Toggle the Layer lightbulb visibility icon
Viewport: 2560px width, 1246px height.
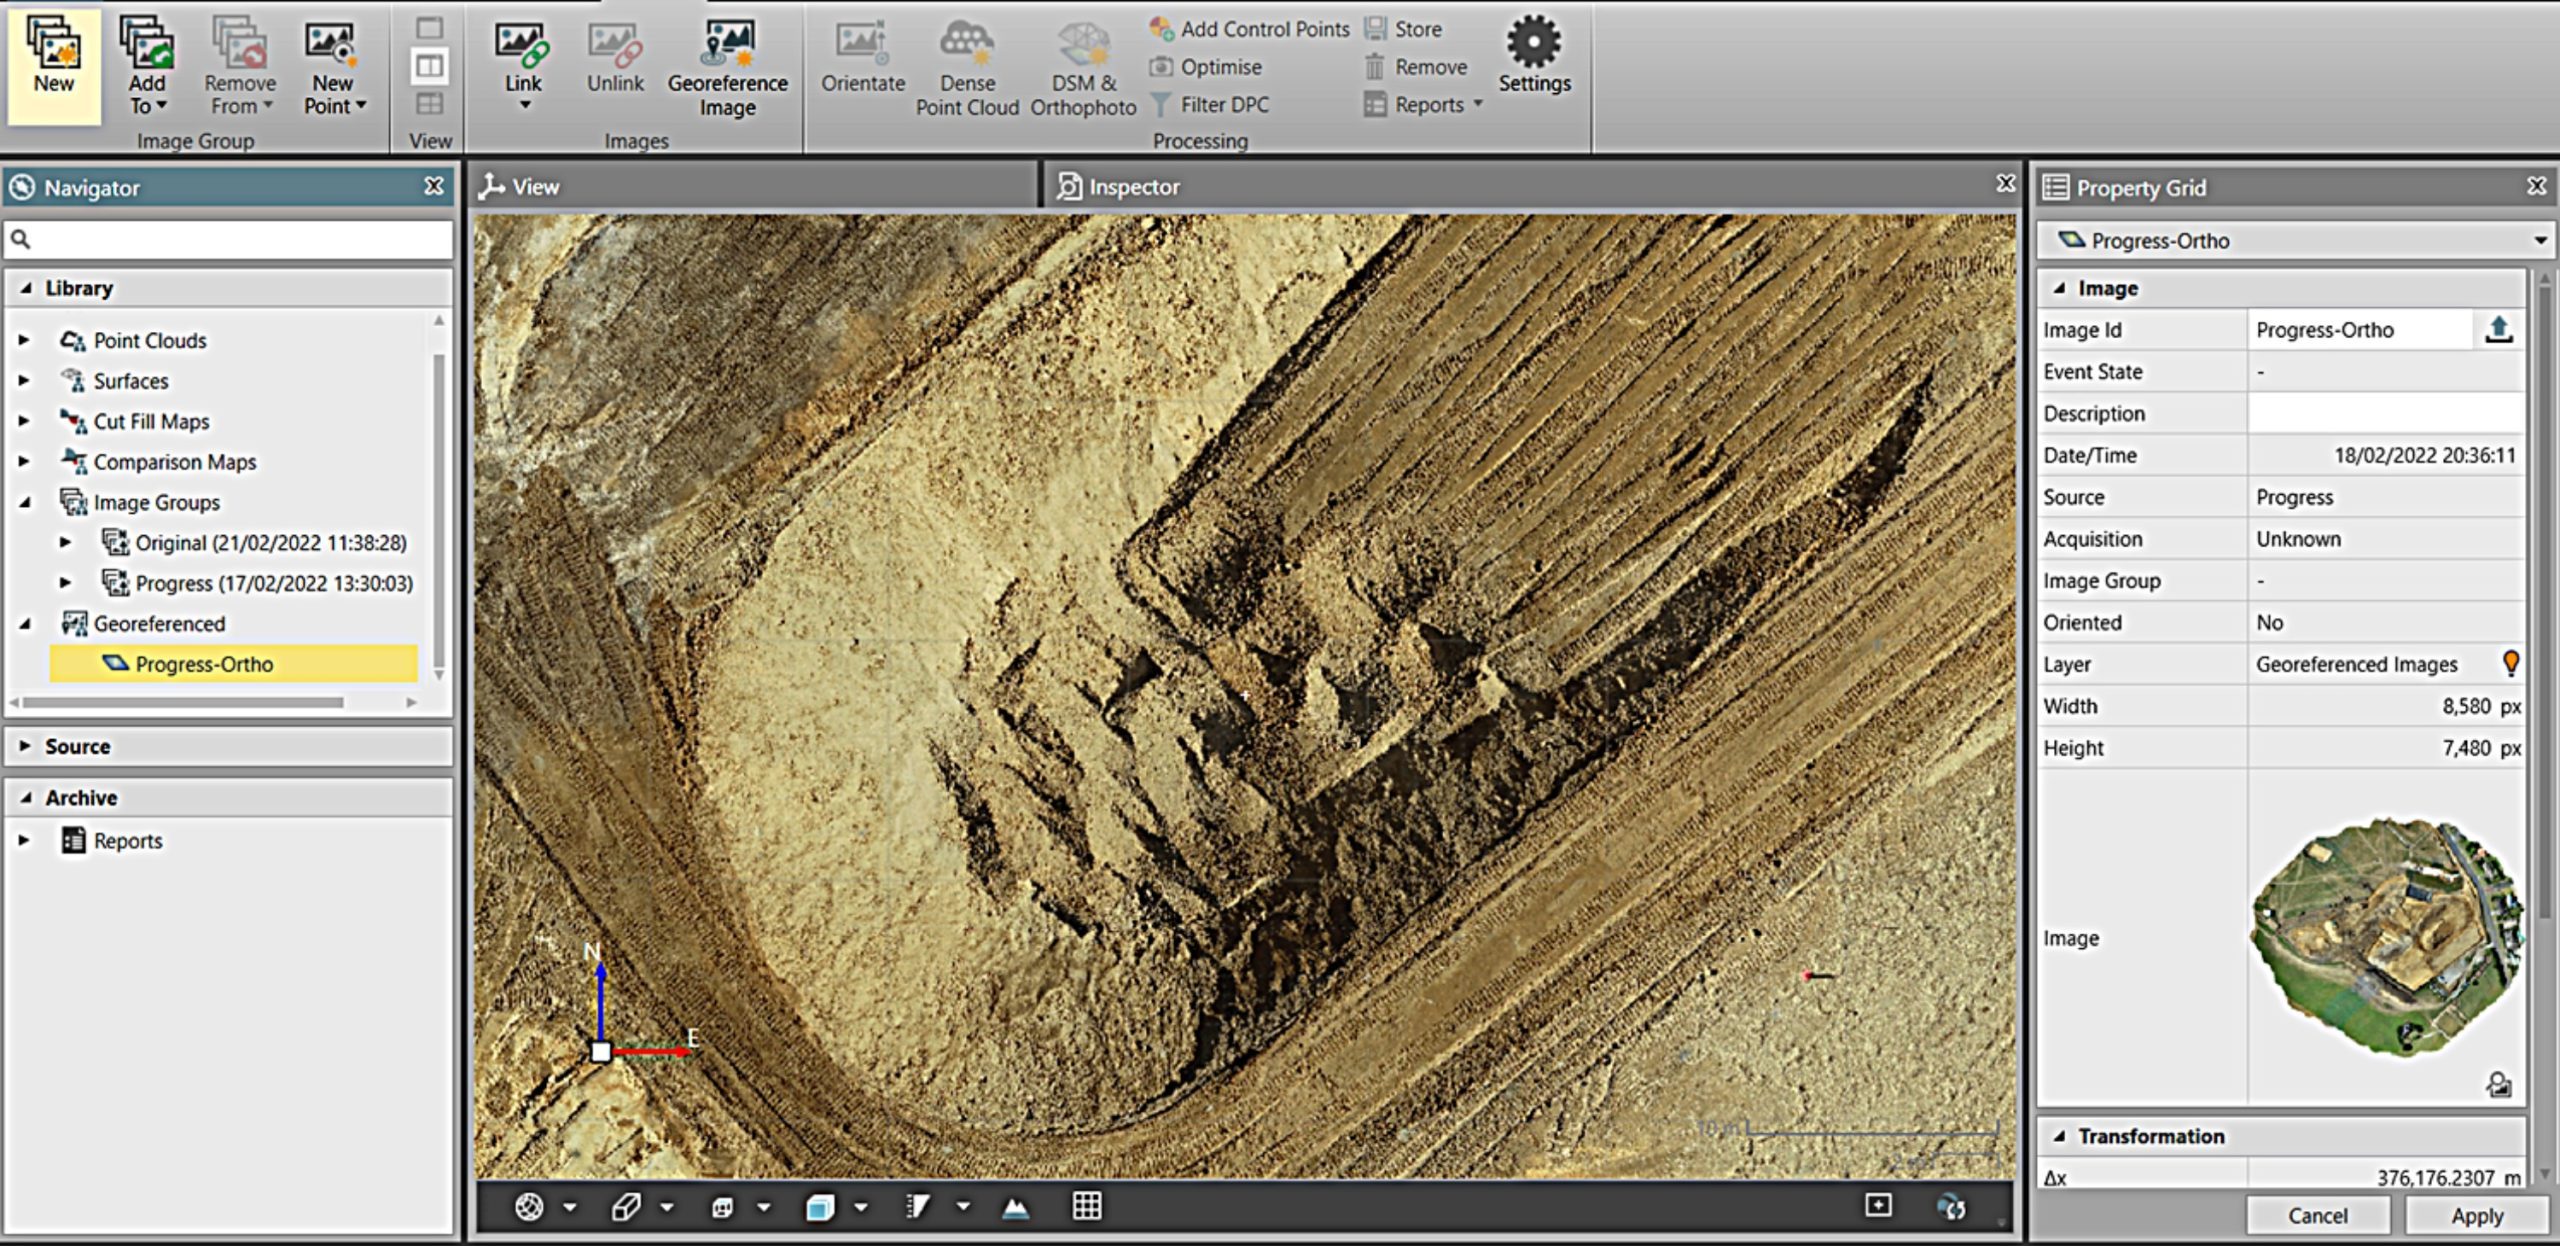pos(2510,663)
